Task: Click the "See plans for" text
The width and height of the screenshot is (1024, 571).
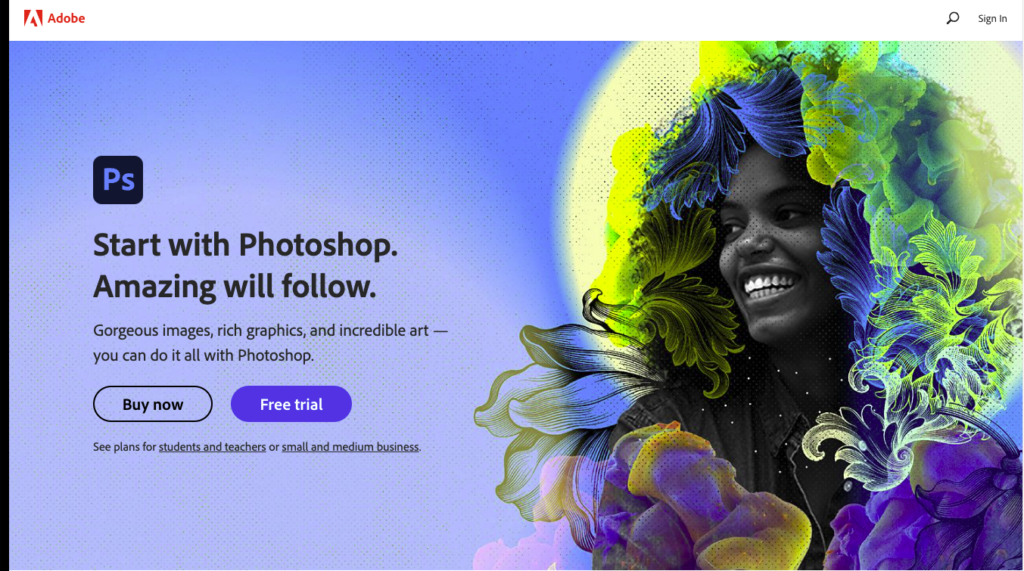Action: 124,447
